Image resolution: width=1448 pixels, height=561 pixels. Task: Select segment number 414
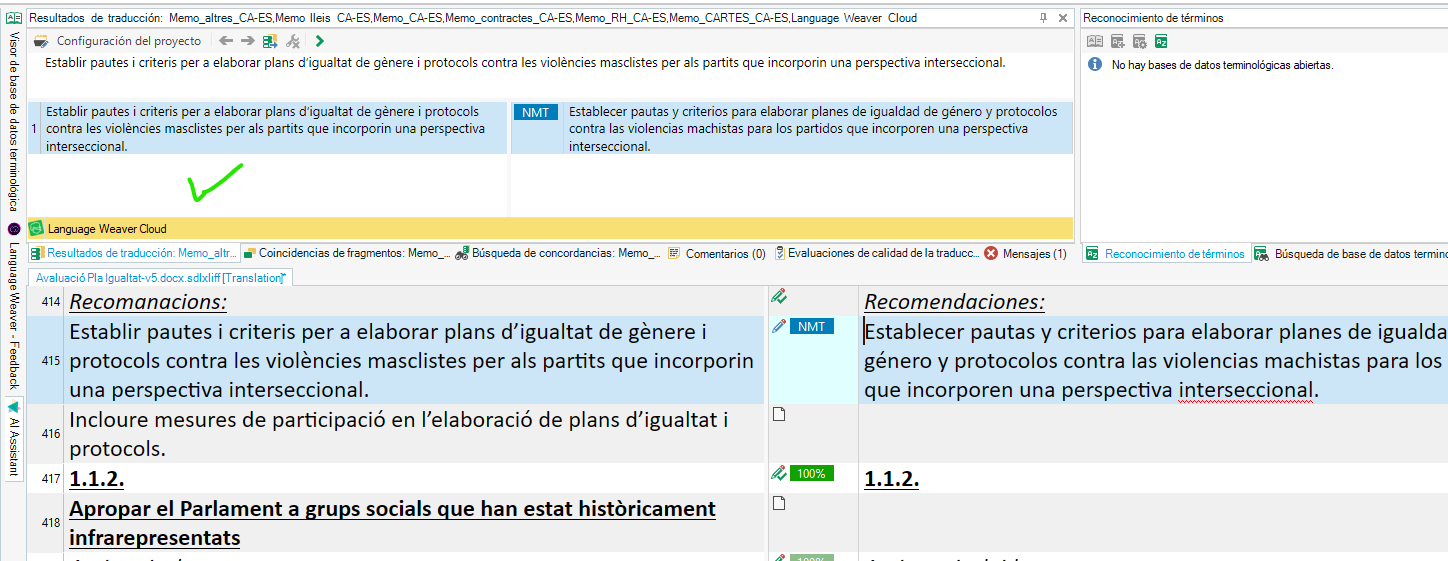tap(52, 301)
